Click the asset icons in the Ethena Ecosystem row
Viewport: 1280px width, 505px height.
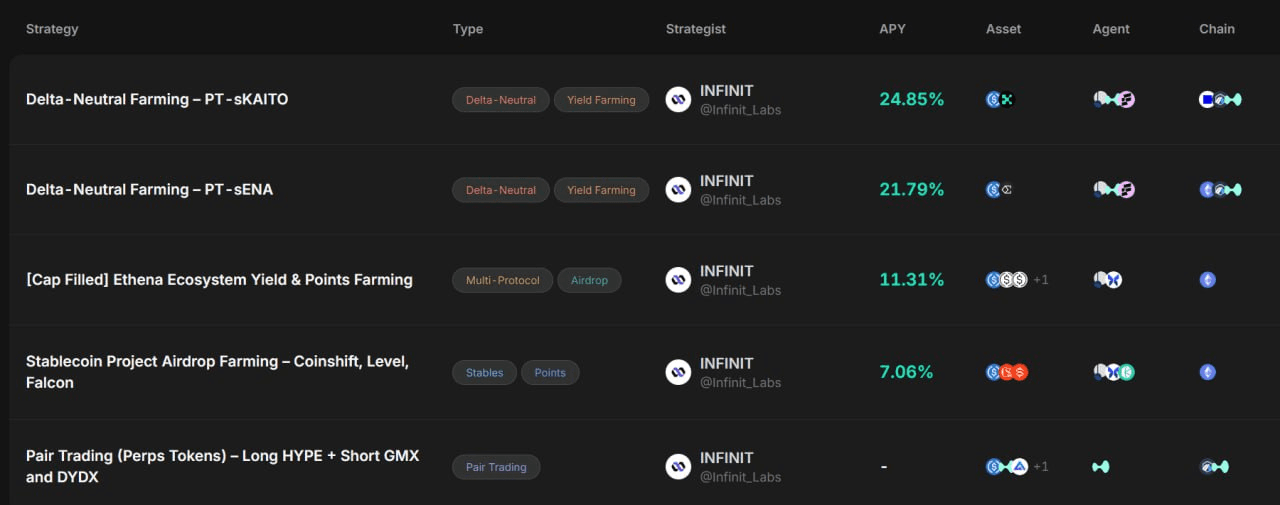[1007, 280]
